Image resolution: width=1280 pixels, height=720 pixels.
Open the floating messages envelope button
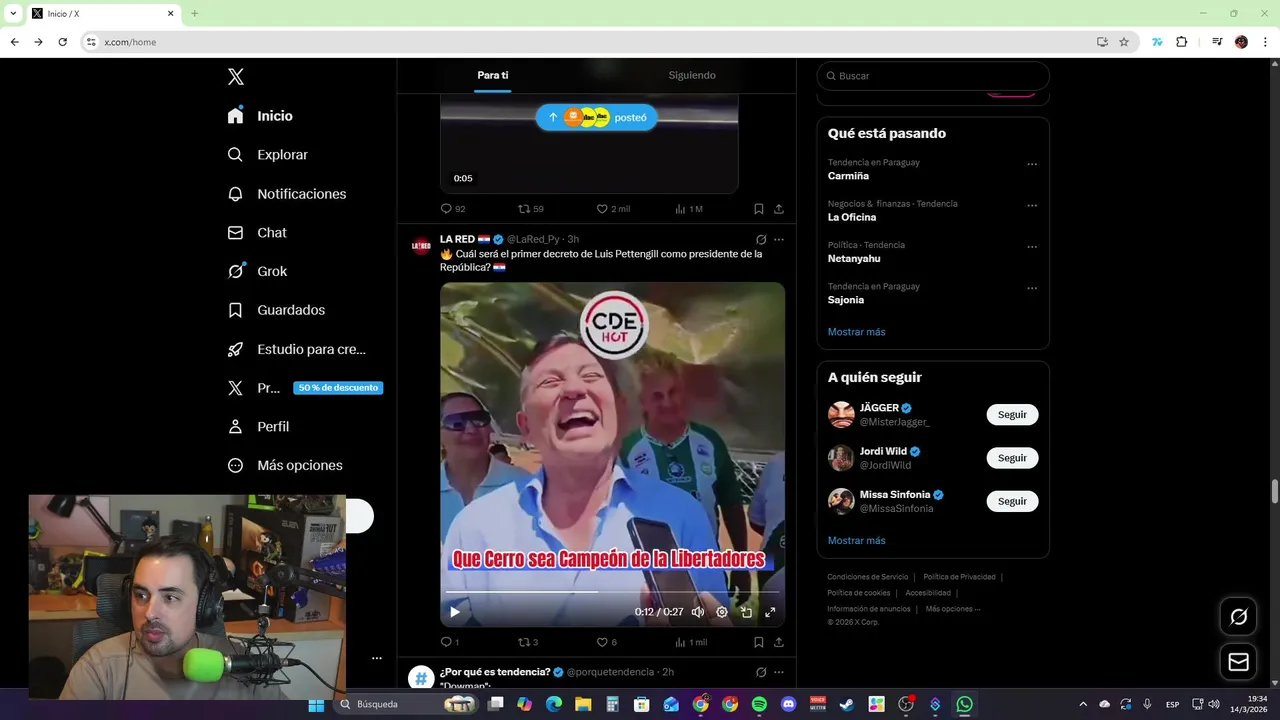pos(1238,662)
